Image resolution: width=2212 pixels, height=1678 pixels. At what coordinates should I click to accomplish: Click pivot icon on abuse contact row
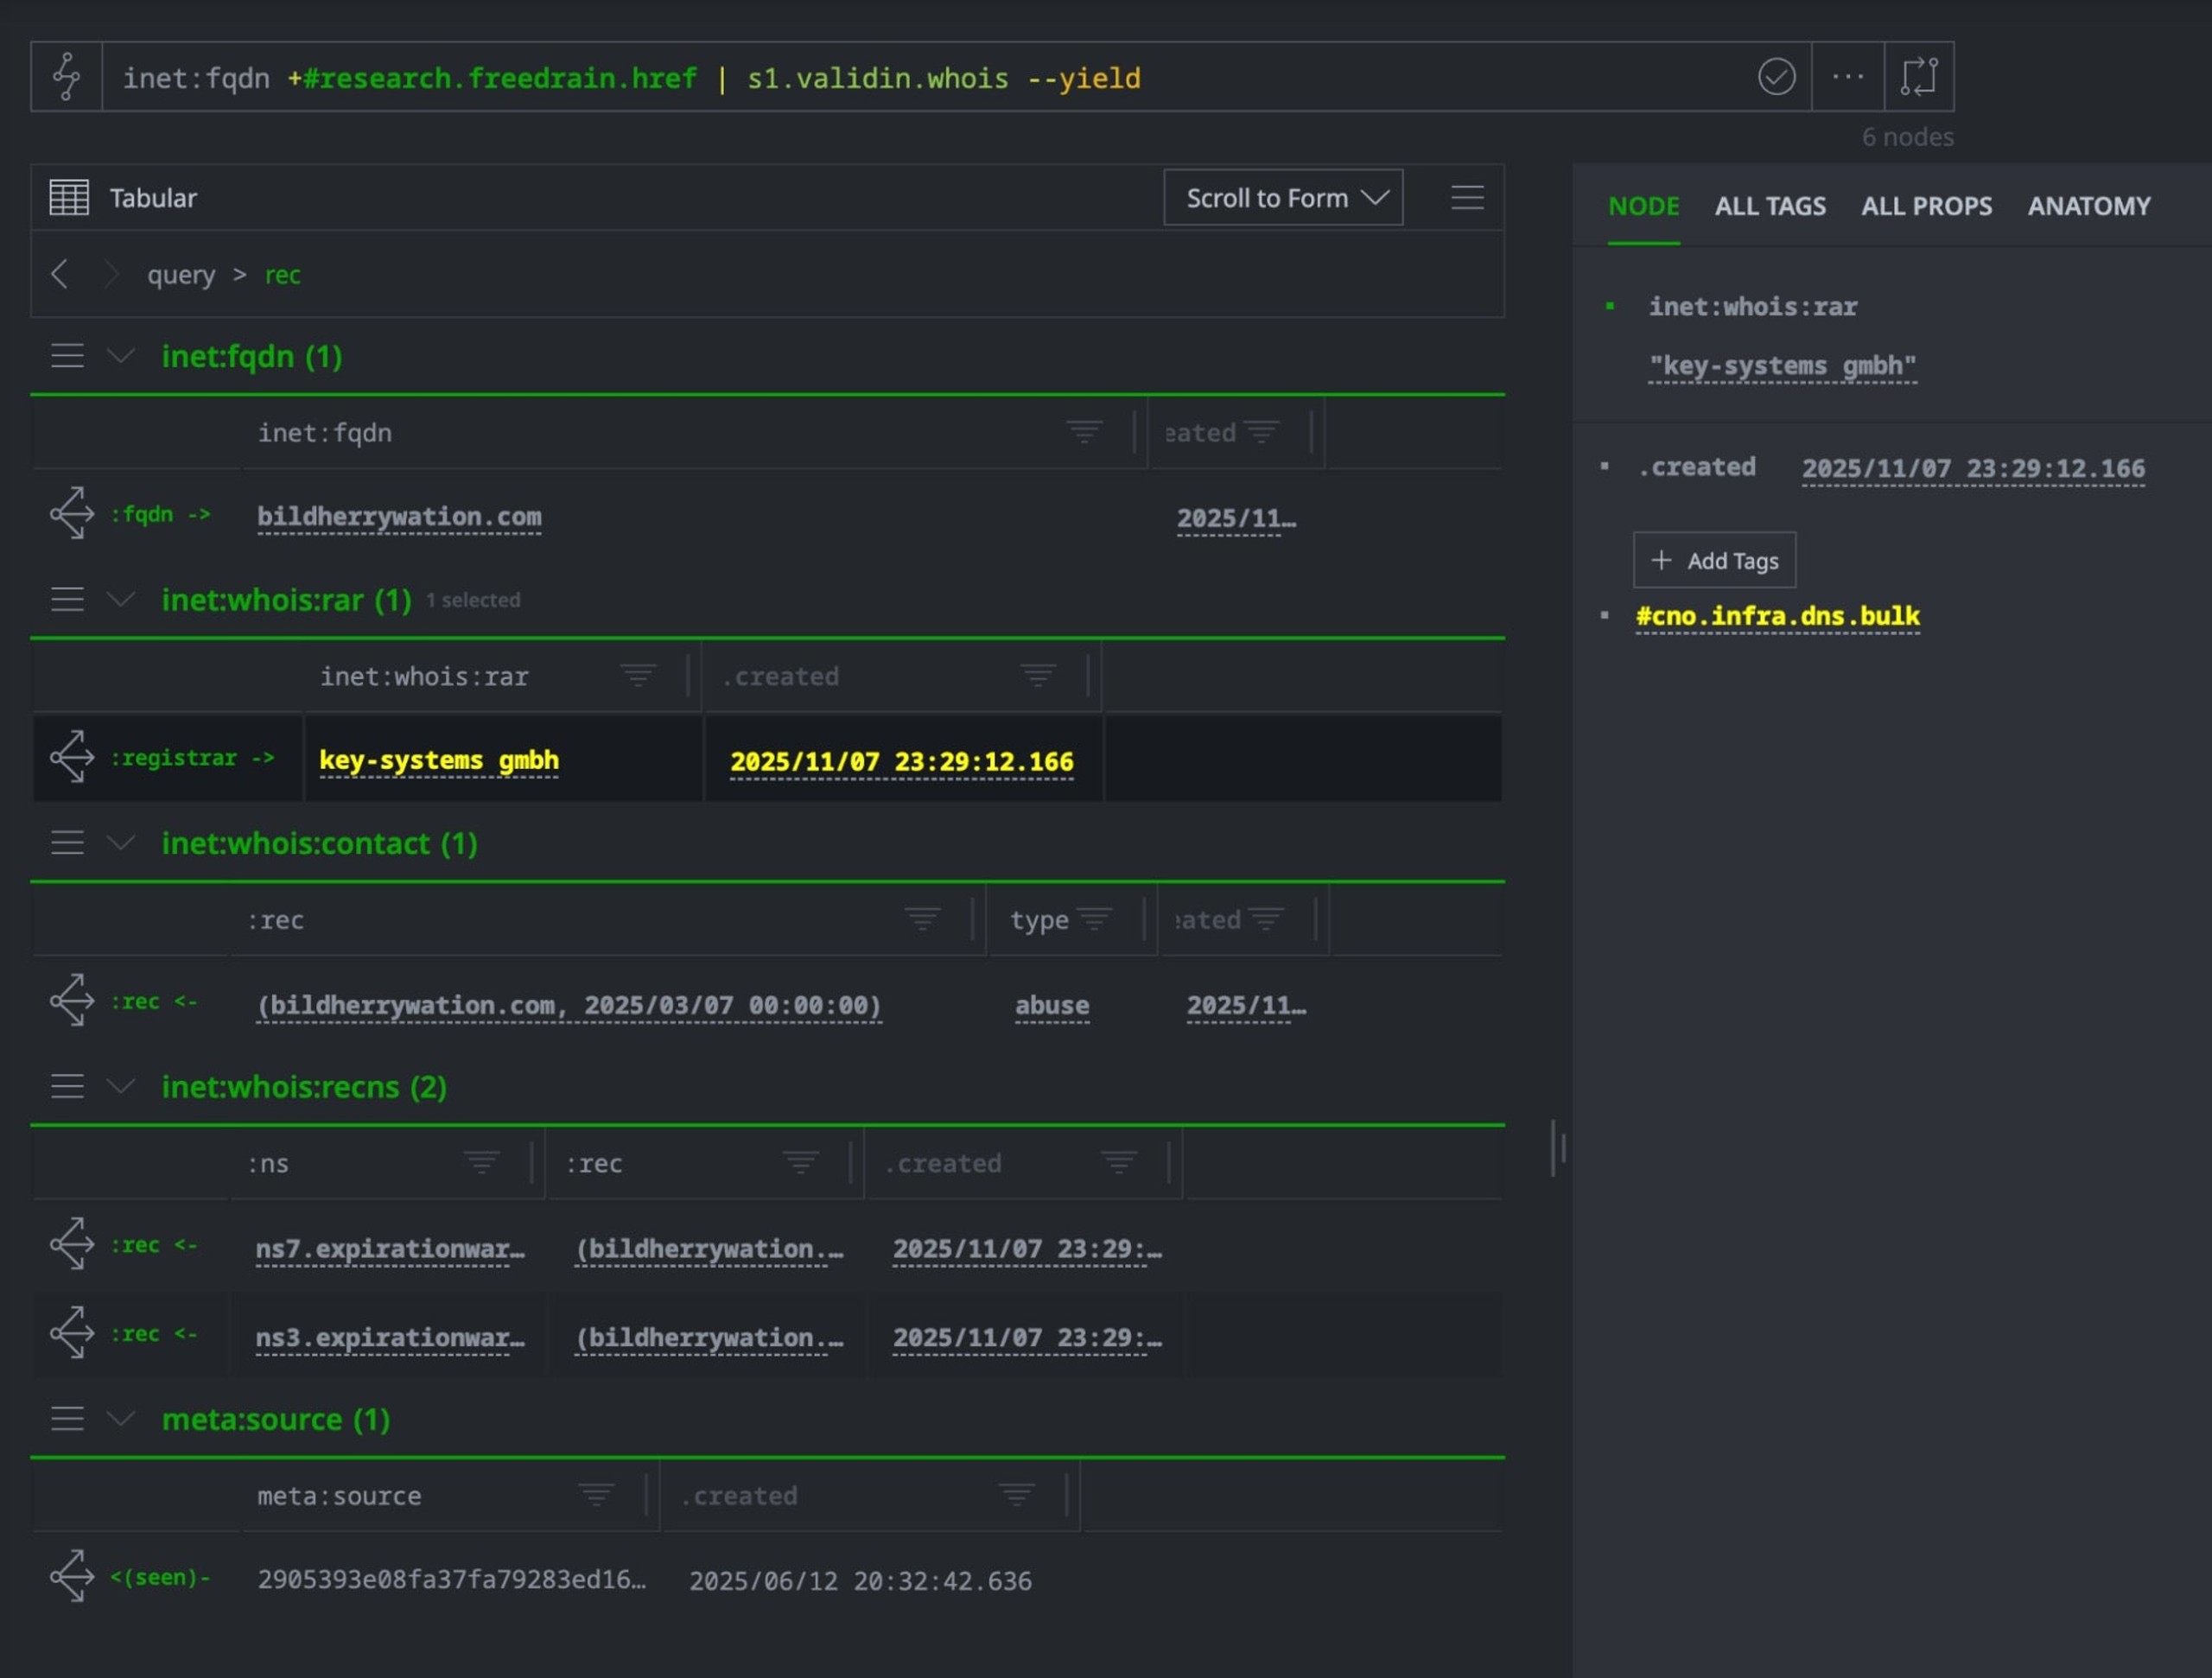click(x=72, y=1001)
